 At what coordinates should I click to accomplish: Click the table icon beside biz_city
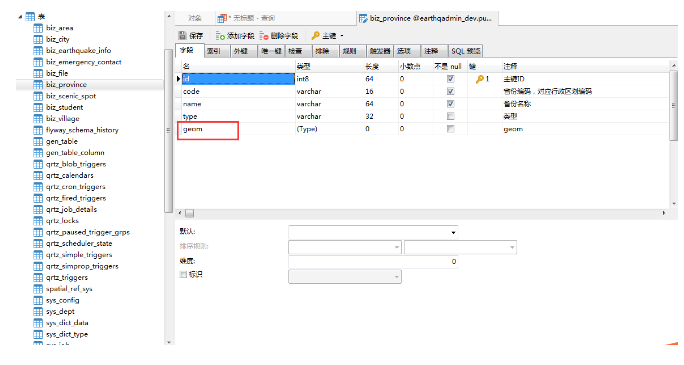(38, 40)
